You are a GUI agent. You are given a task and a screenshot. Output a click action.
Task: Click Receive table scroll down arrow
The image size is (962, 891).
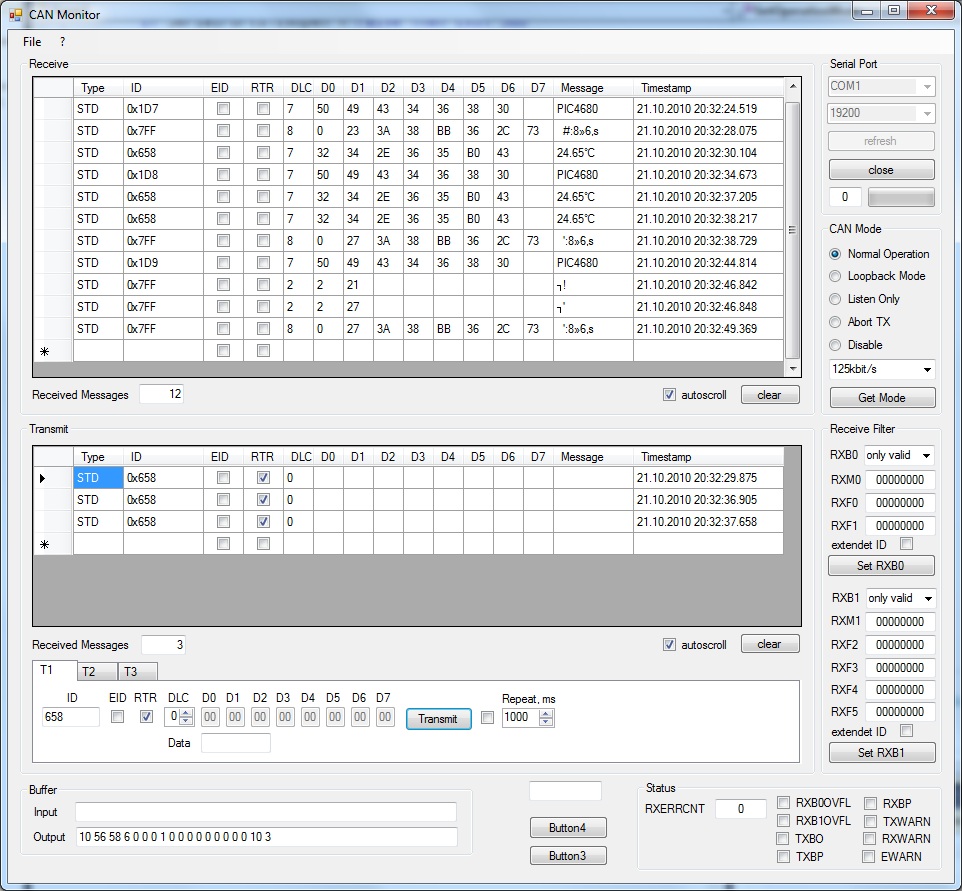793,369
